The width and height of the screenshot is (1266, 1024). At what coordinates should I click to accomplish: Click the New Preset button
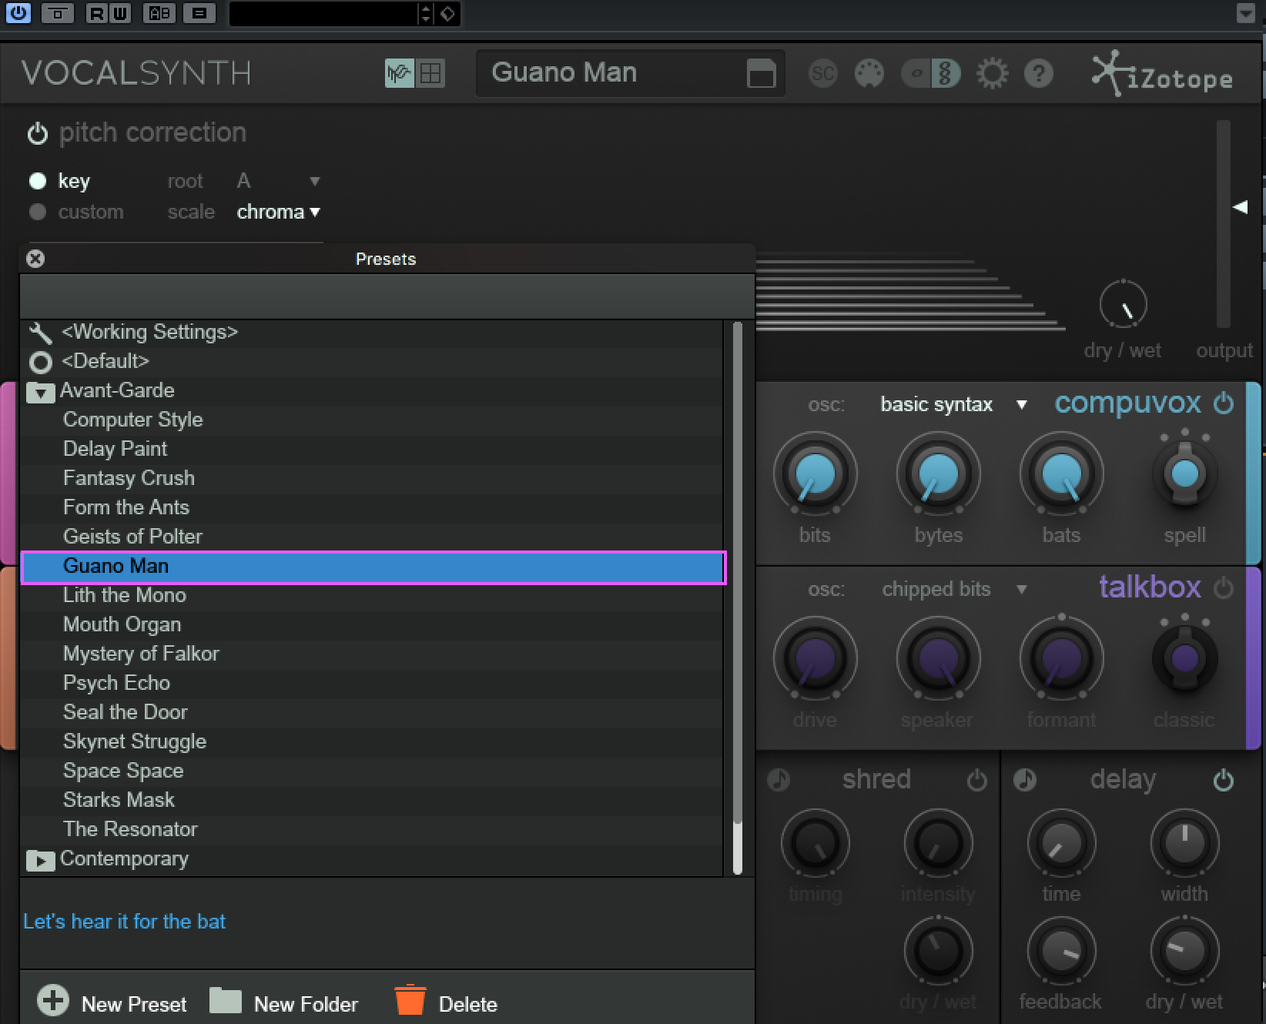pos(112,1002)
